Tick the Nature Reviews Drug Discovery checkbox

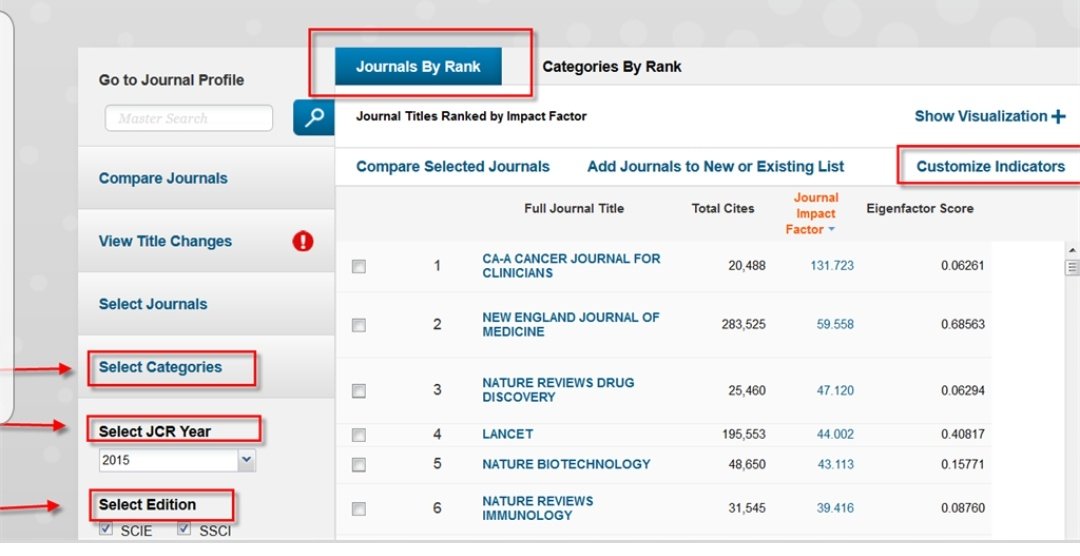[359, 391]
